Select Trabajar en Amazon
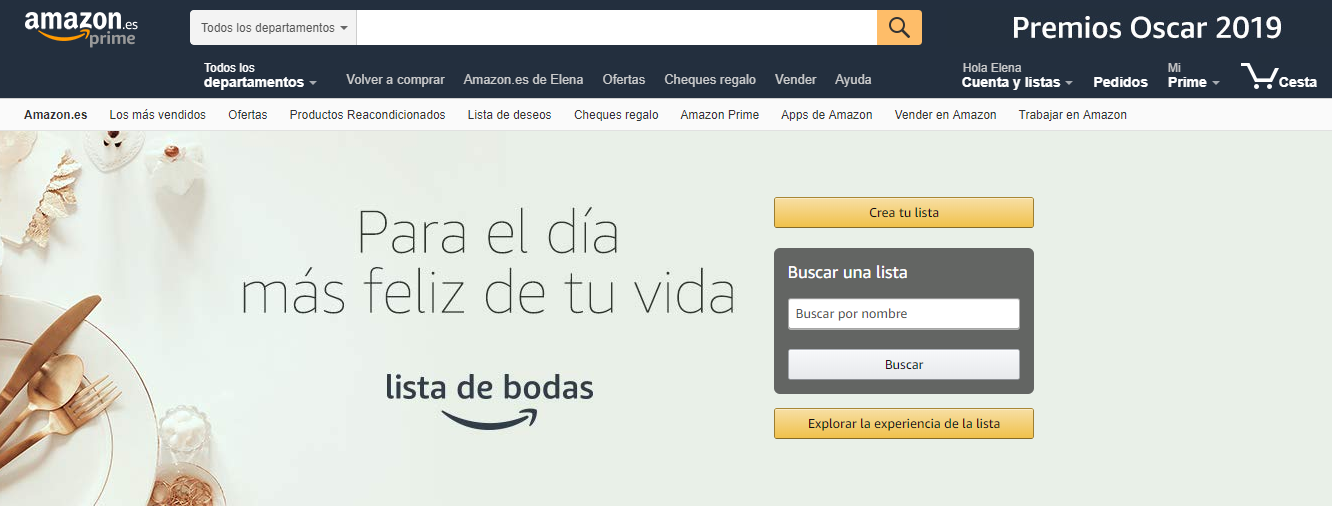Screen dimensions: 1332x508 (1073, 115)
